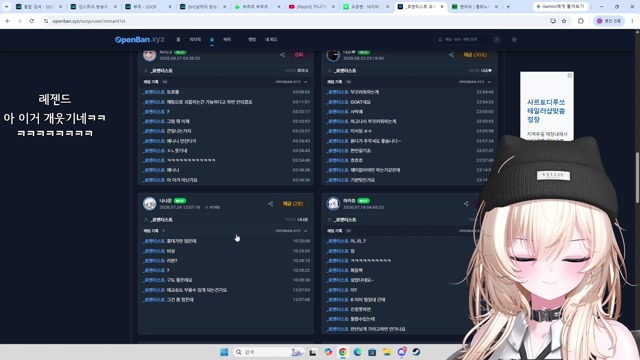The width and height of the screenshot is (640, 360).
Task: Click the 채금 (30초) badge
Action: [x=475, y=55]
